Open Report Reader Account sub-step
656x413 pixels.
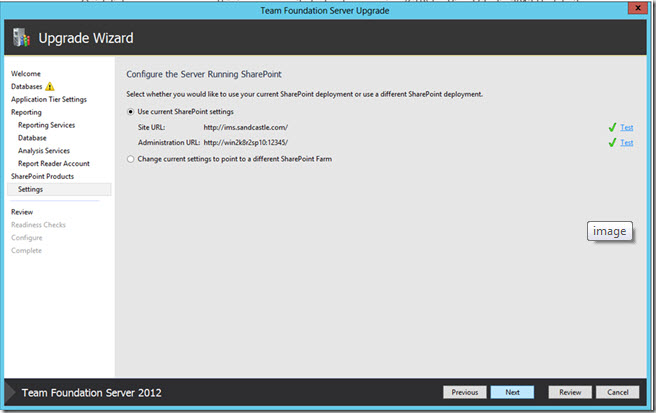[x=54, y=164]
